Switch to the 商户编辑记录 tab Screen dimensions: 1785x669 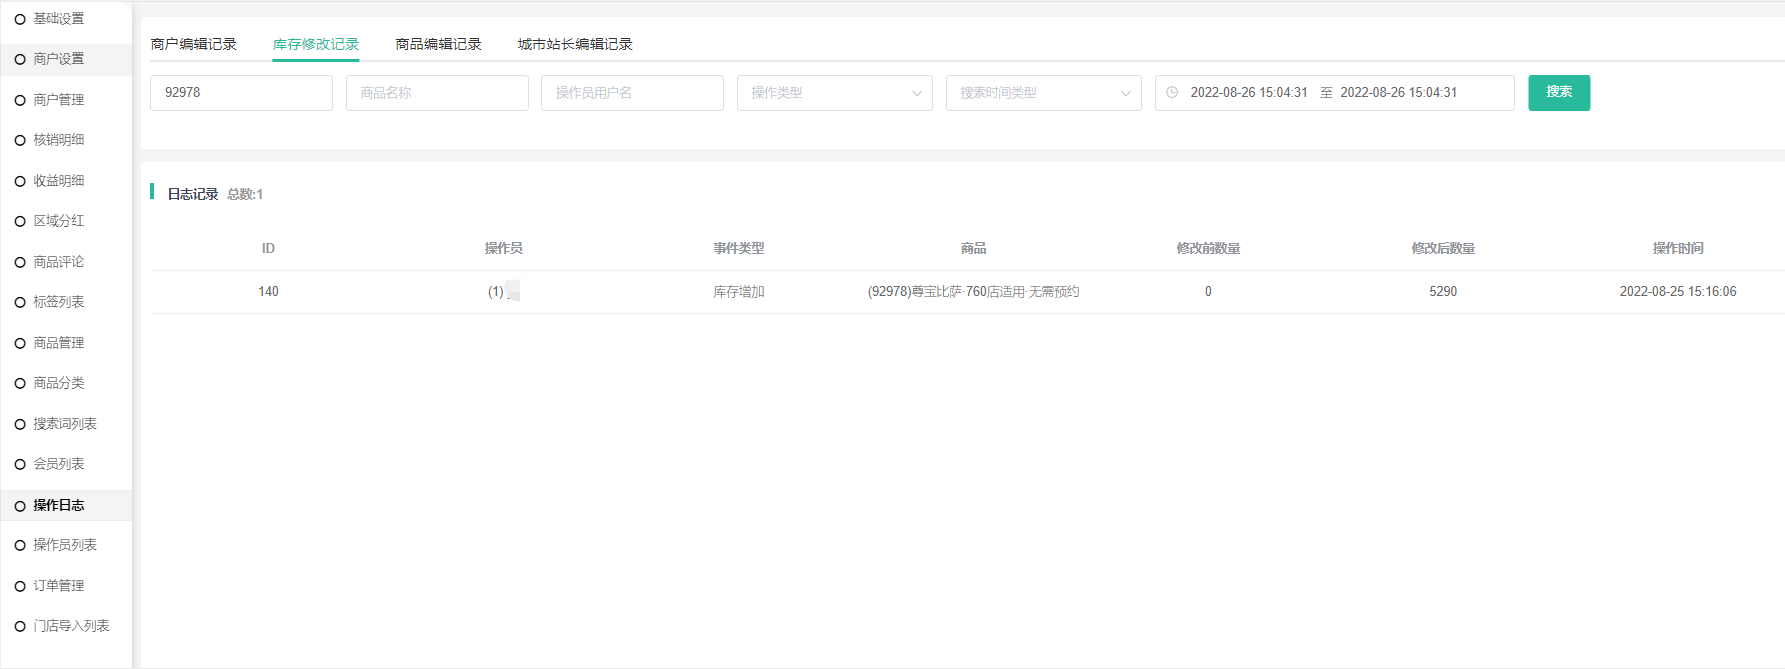coord(194,44)
